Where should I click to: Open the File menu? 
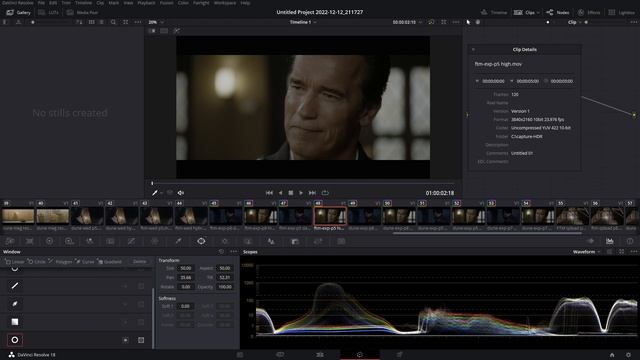point(41,3)
